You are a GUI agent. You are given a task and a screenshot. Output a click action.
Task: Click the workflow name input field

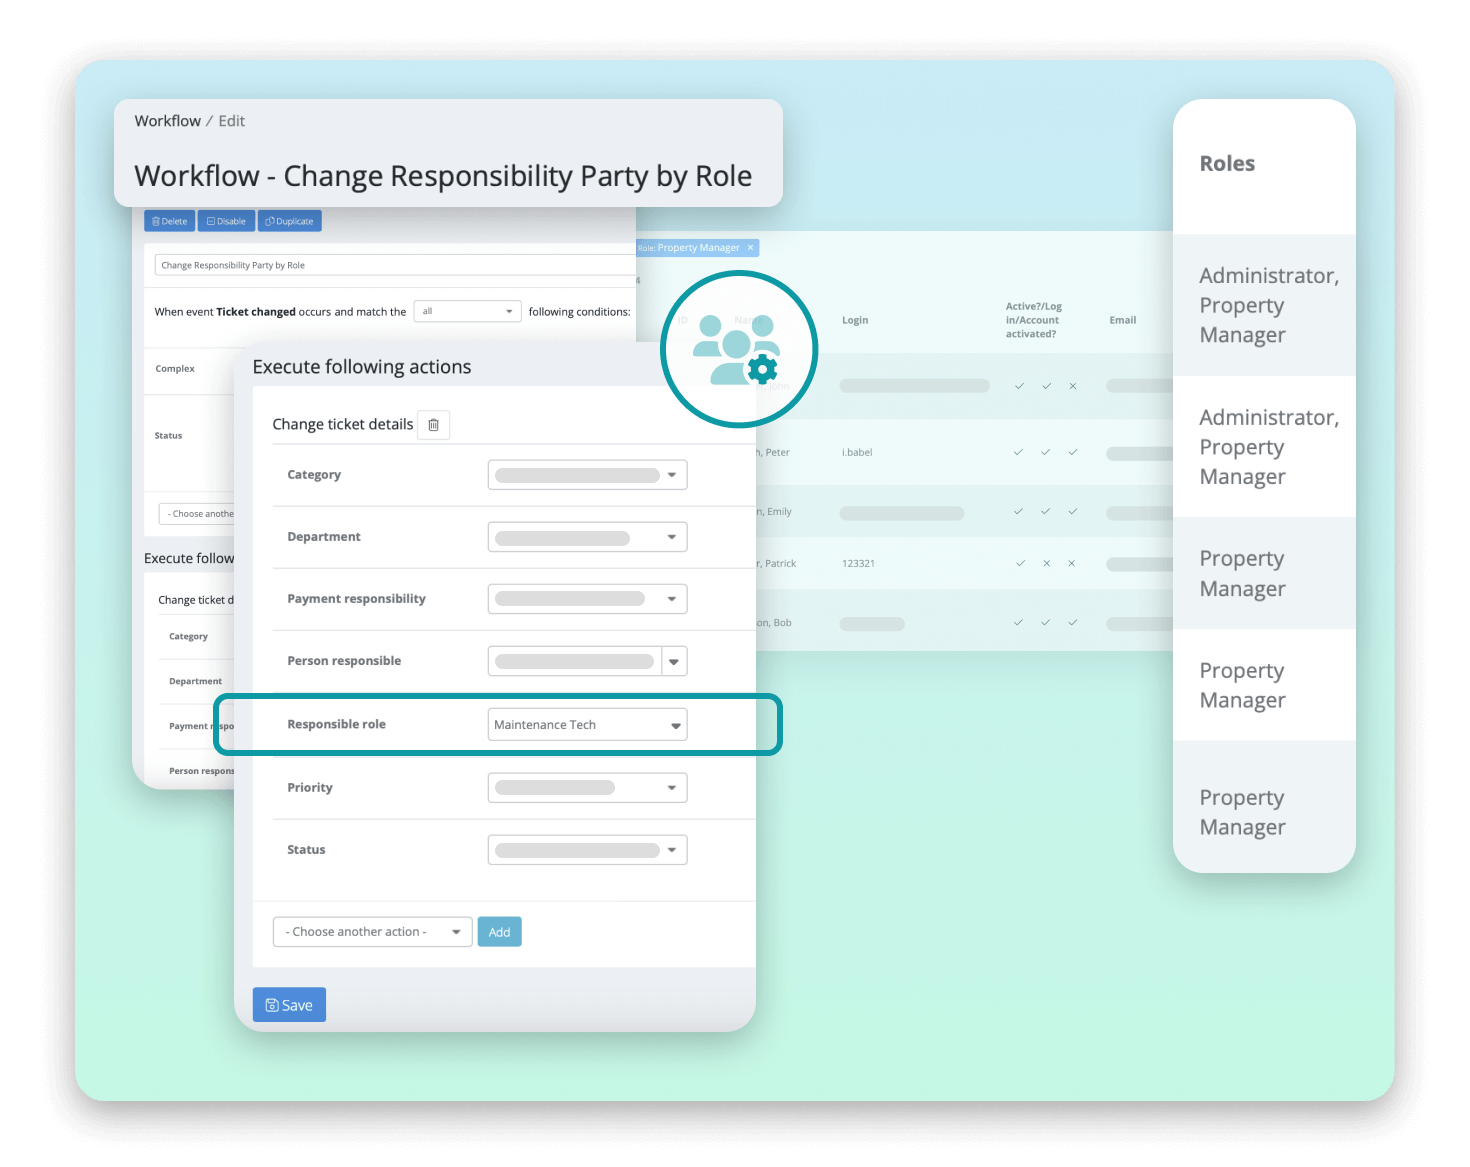point(395,265)
